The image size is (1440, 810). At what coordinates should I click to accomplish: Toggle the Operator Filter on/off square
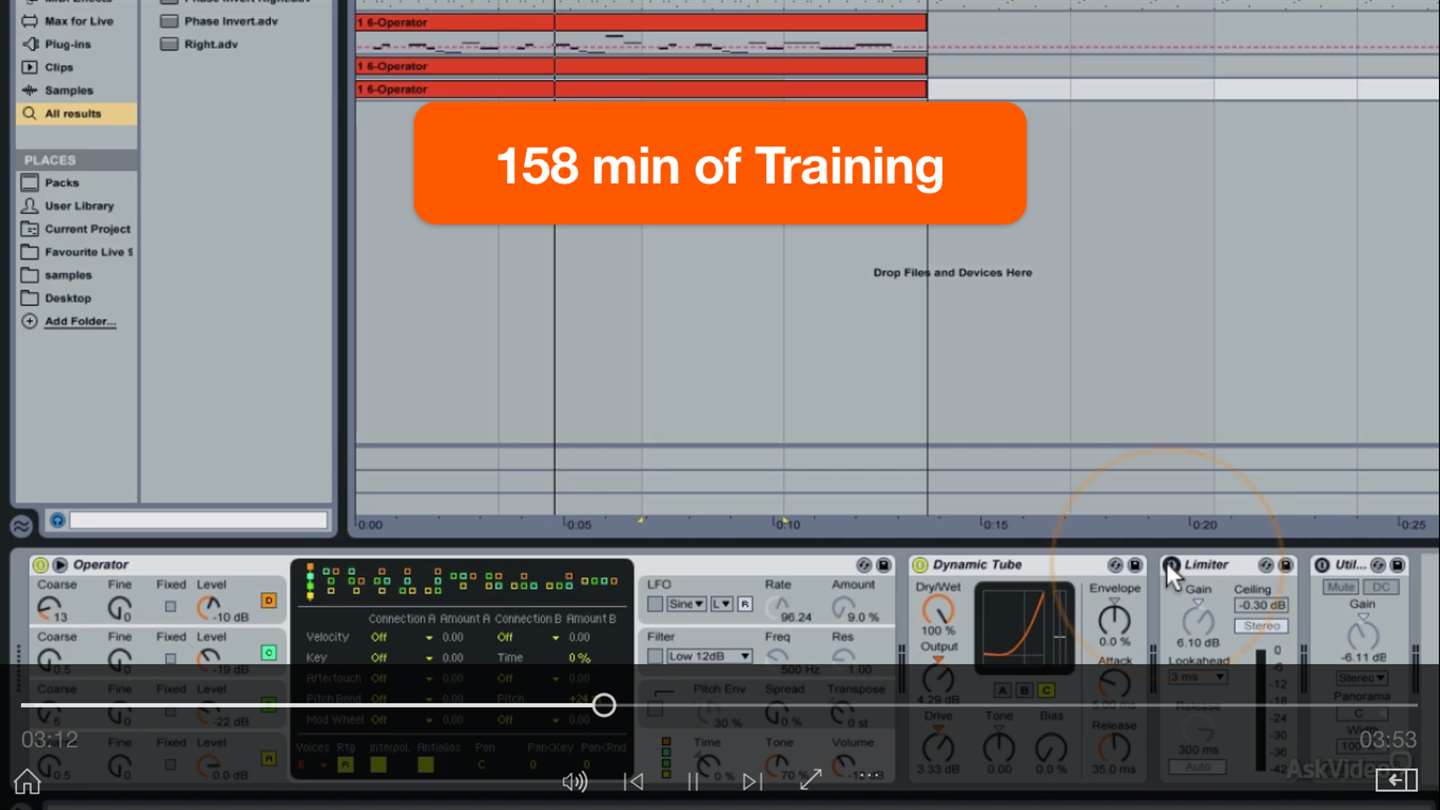tap(655, 656)
